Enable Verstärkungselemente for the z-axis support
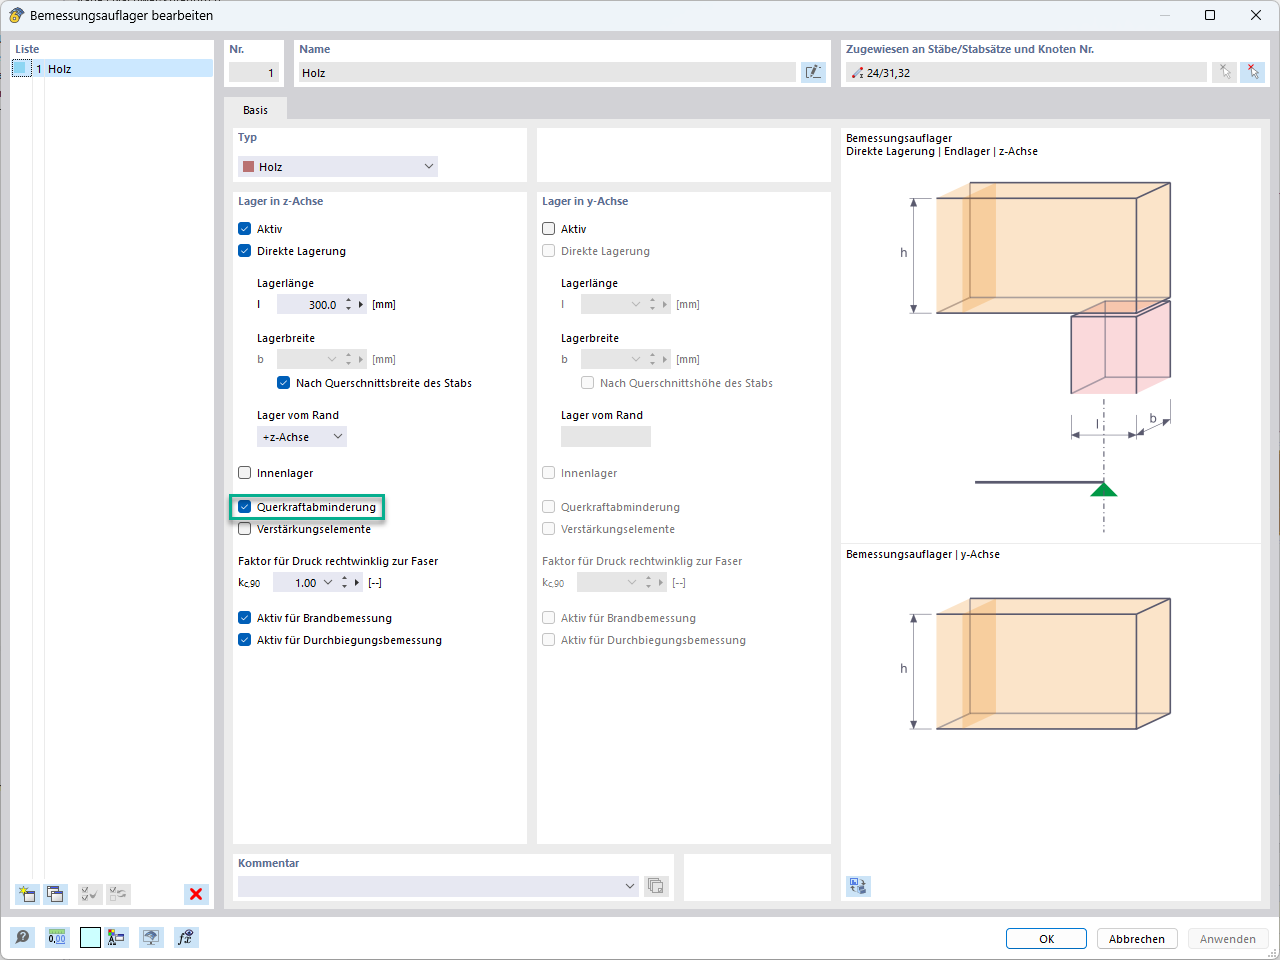 tap(243, 529)
